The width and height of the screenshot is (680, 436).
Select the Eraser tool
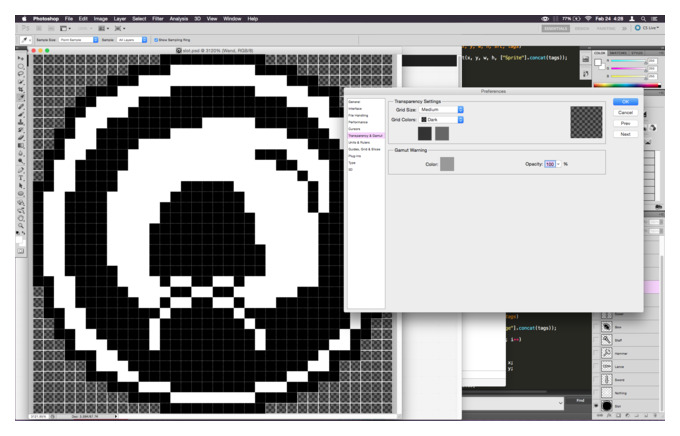point(20,138)
